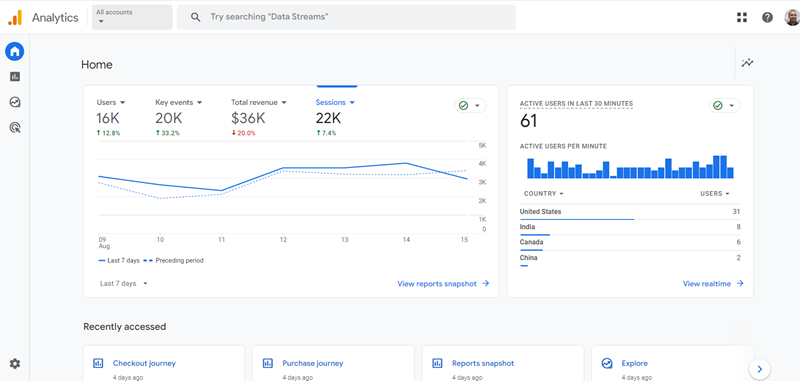Click the Home page heading
This screenshot has width=800, height=381.
(97, 65)
